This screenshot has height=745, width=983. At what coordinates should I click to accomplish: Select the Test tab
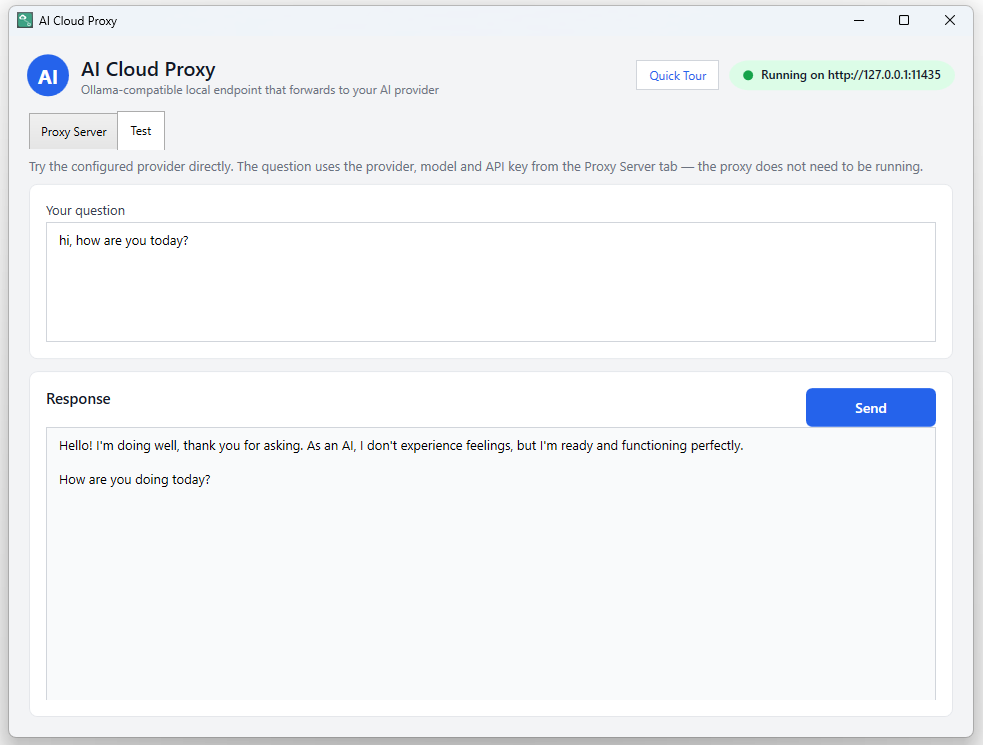point(141,130)
